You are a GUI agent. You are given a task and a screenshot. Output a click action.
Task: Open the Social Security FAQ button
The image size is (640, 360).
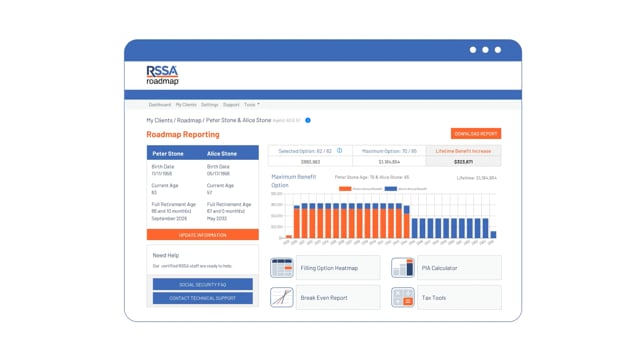[x=202, y=284]
